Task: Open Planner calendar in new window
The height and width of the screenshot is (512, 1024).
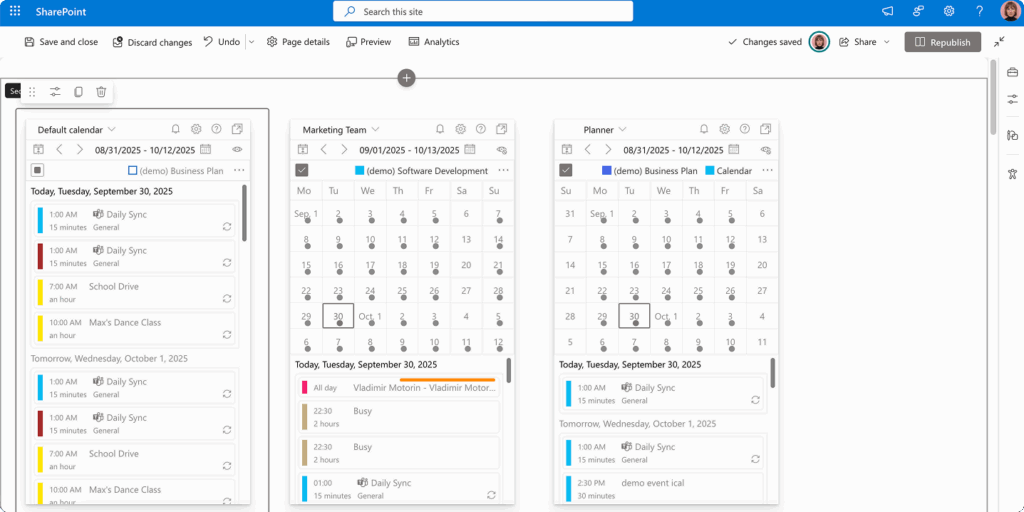Action: pyautogui.click(x=765, y=129)
